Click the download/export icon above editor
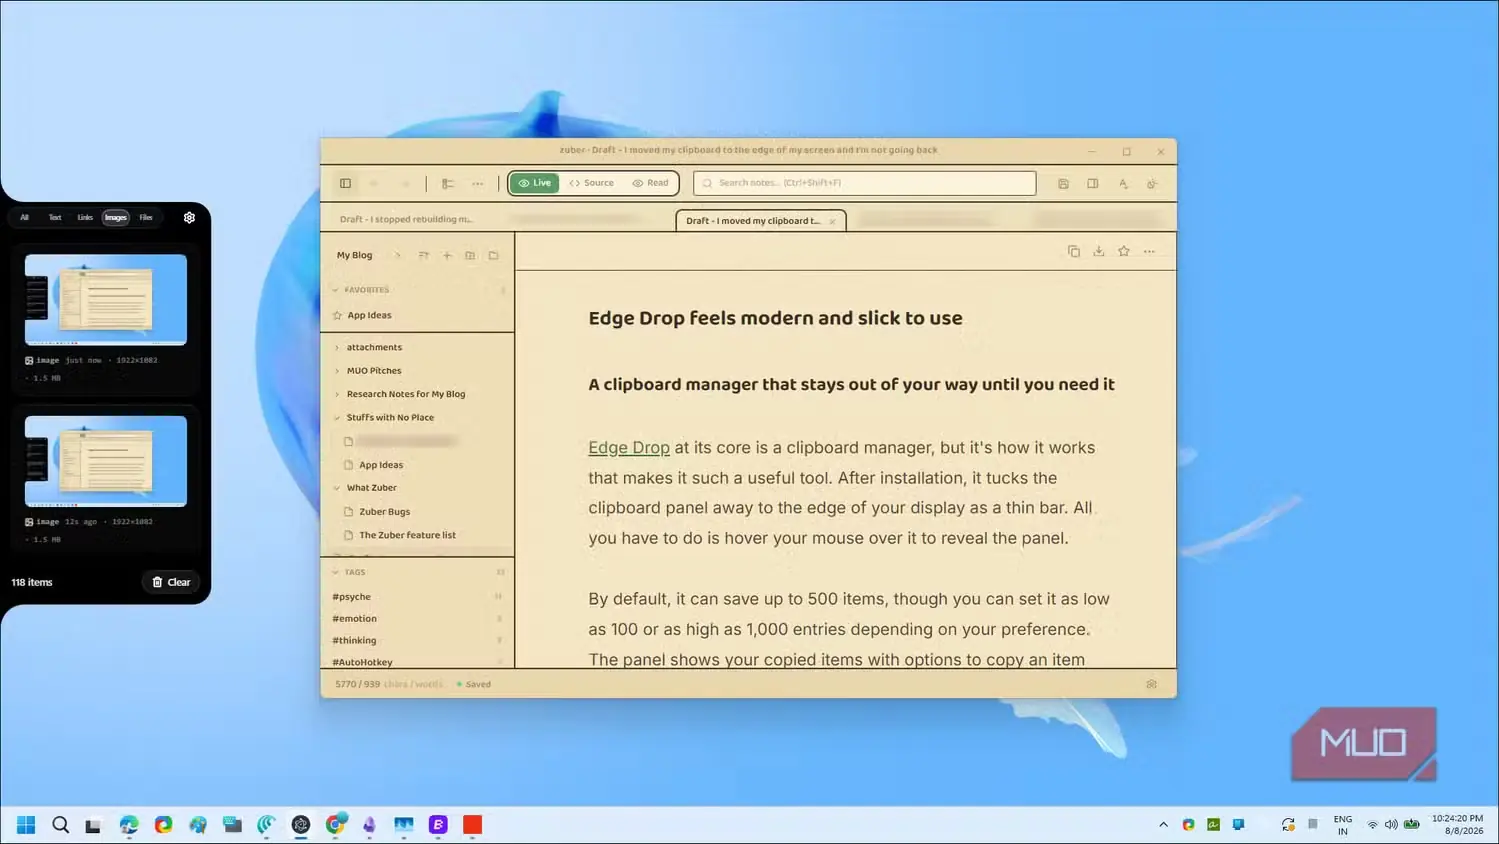Viewport: 1499px width, 844px height. point(1098,251)
